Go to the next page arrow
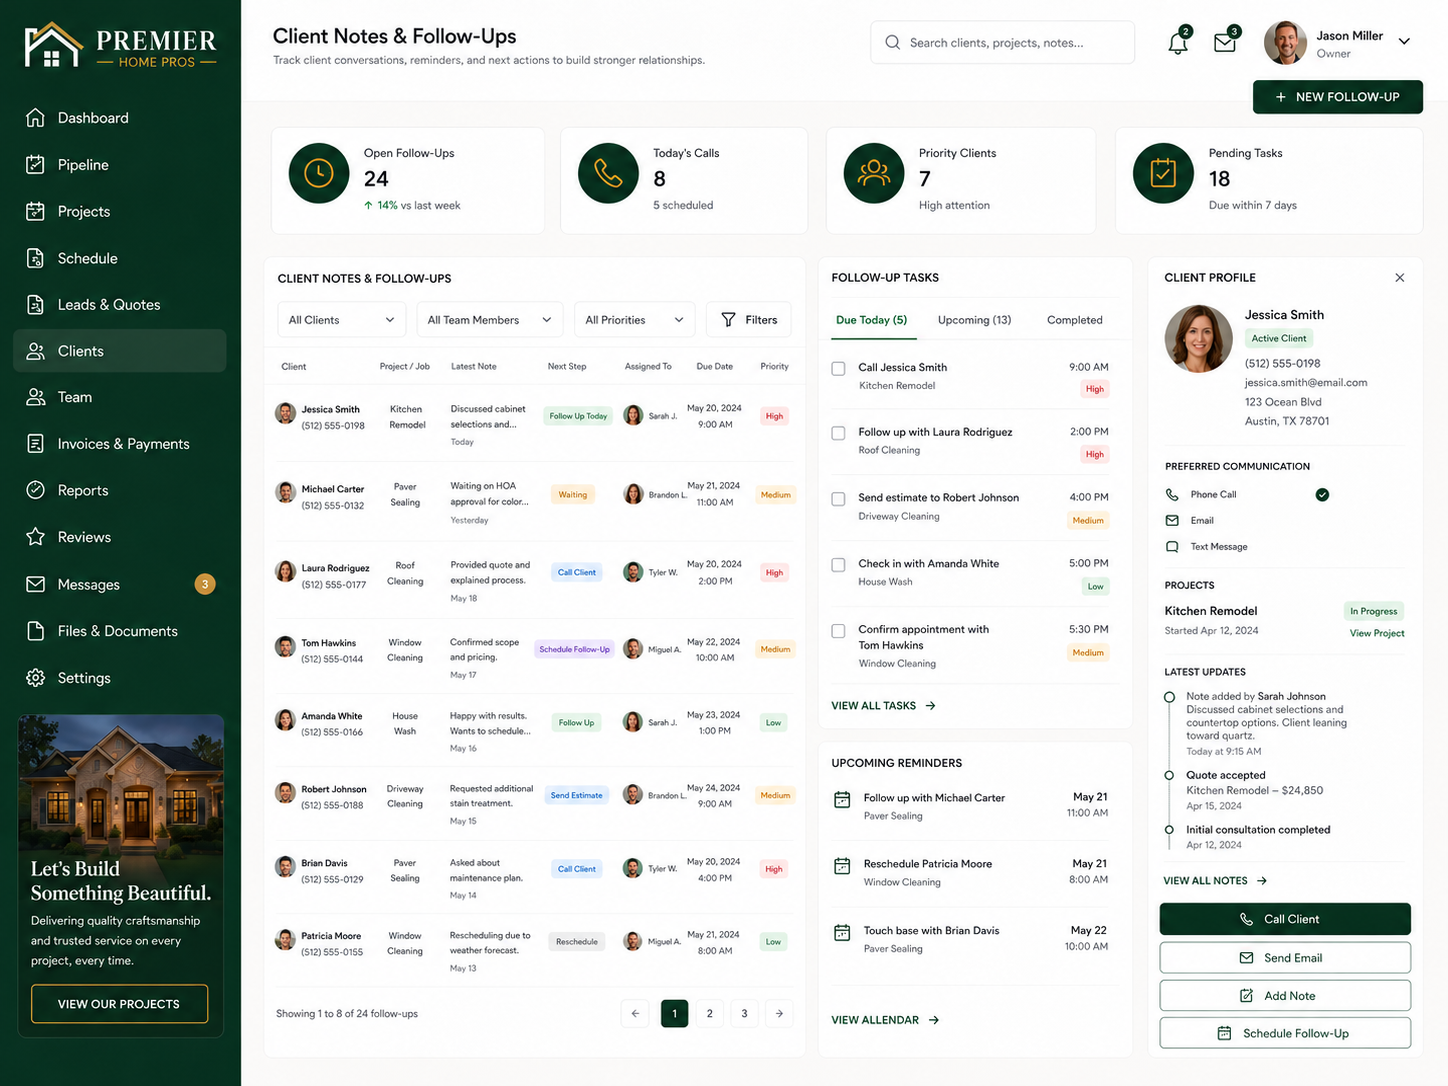 (x=779, y=1014)
